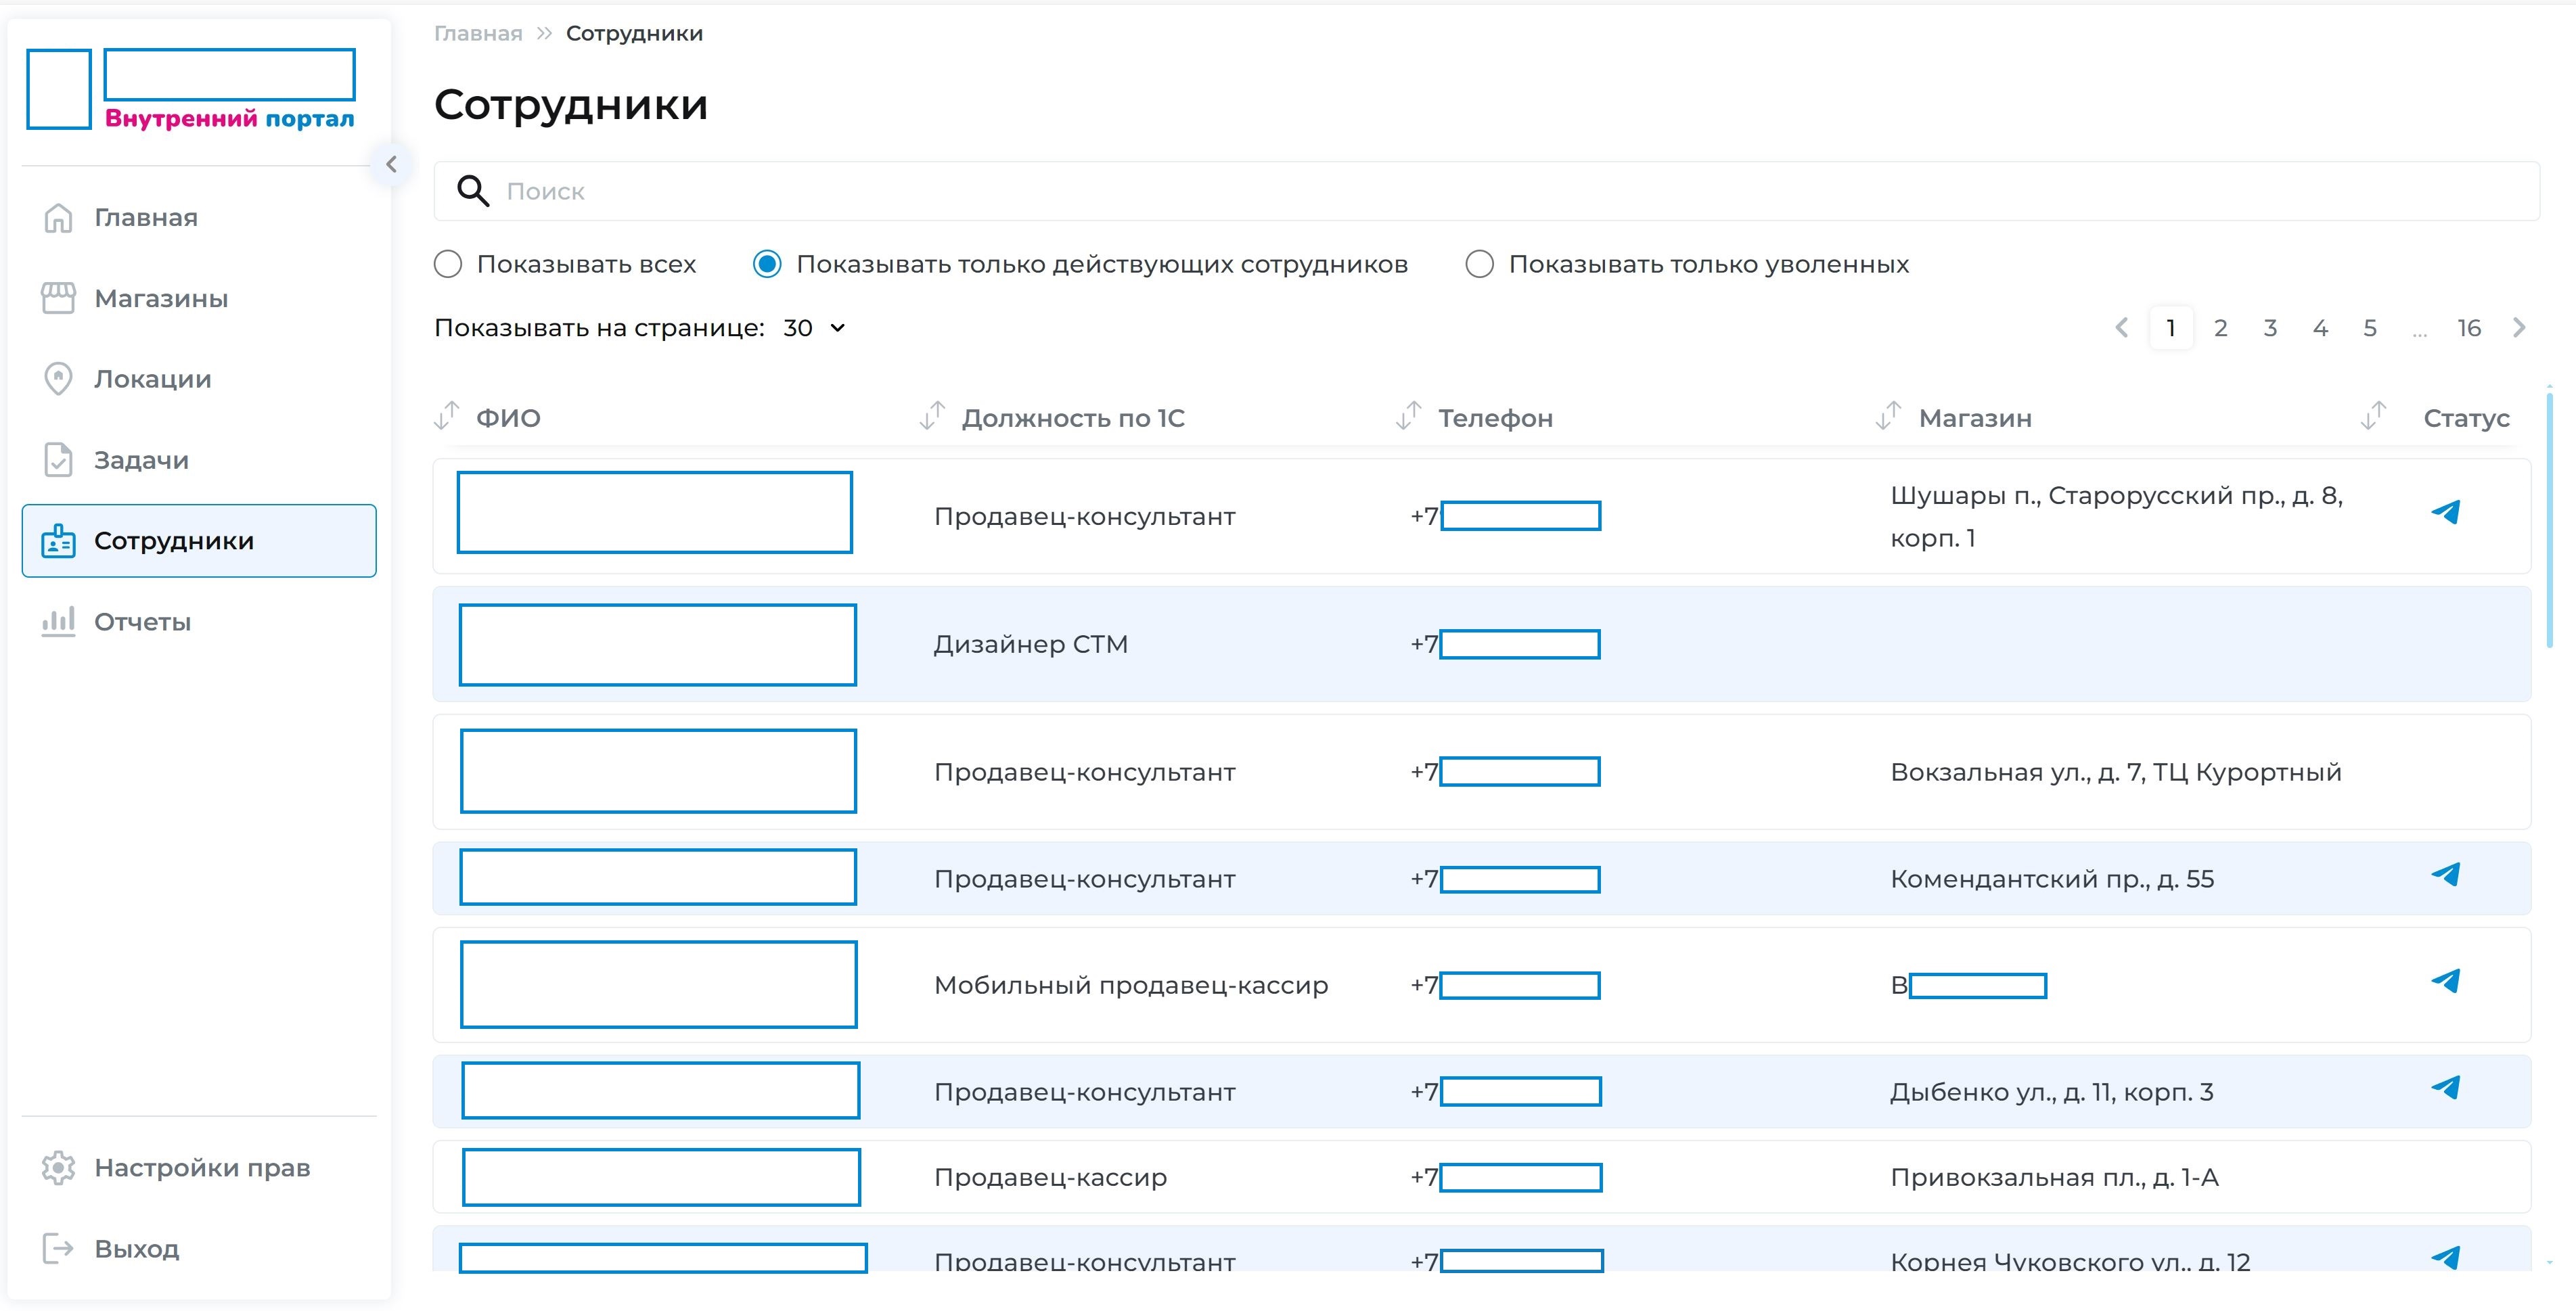Open page 1 in pagination
2576x1311 pixels.
pos(2171,328)
